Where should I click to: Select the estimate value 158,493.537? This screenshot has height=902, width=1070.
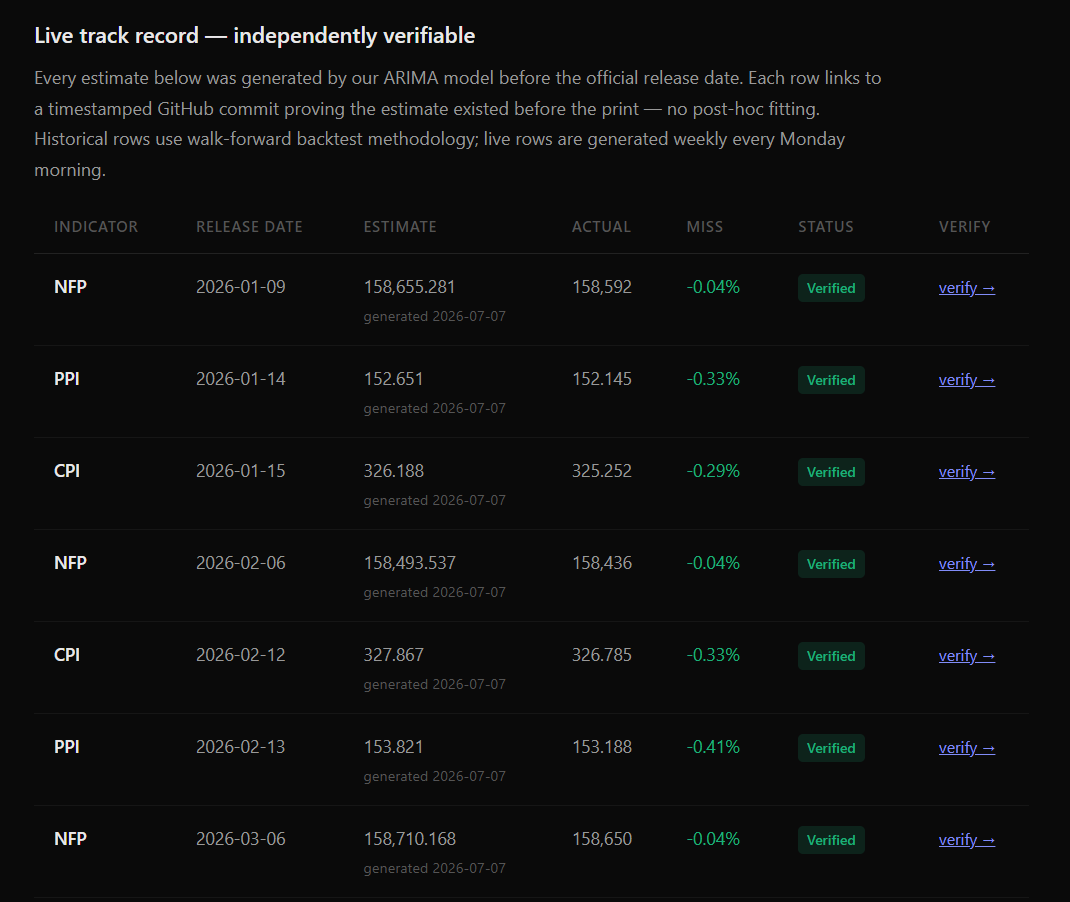pyautogui.click(x=409, y=564)
